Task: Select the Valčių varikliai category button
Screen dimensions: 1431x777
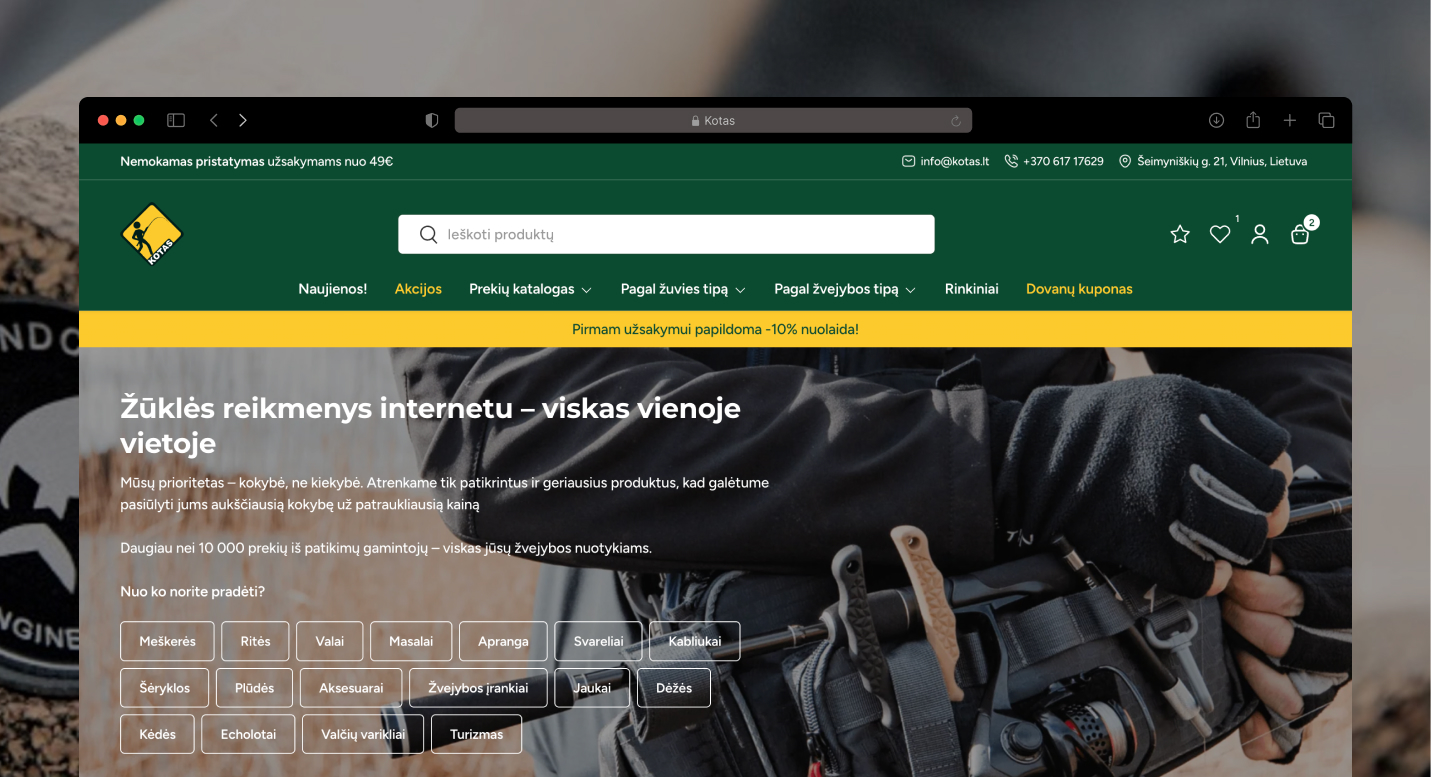Action: (x=363, y=734)
